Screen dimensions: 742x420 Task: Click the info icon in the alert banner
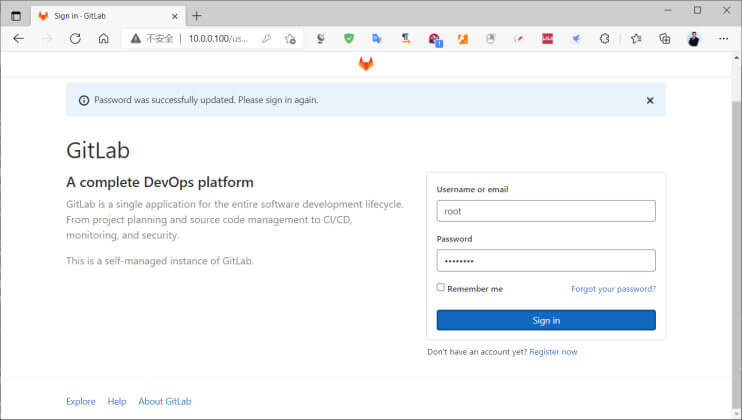[84, 100]
